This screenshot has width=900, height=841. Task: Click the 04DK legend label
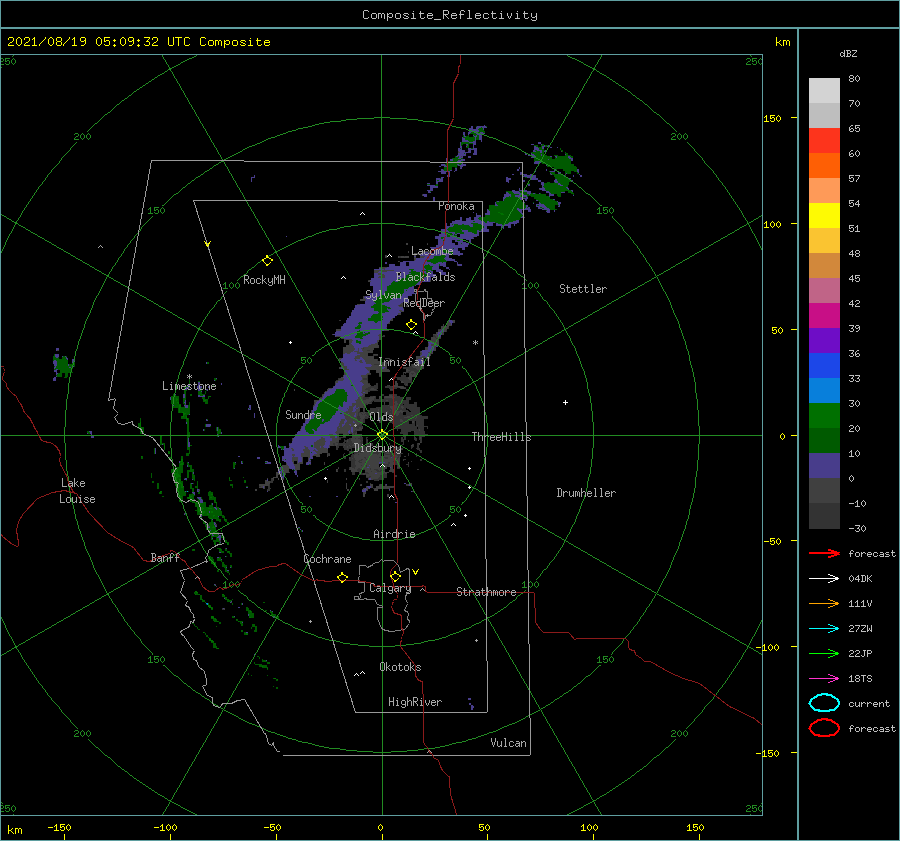(860, 578)
